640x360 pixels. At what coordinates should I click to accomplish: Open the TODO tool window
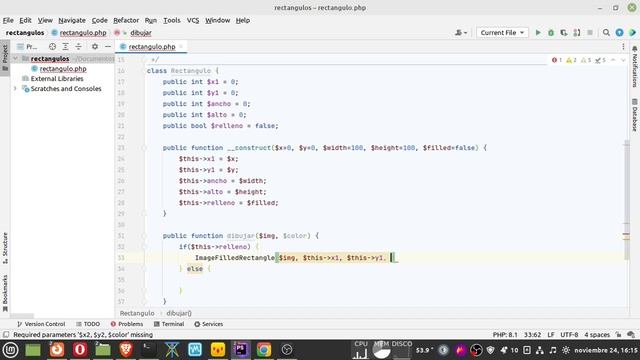[x=88, y=324]
